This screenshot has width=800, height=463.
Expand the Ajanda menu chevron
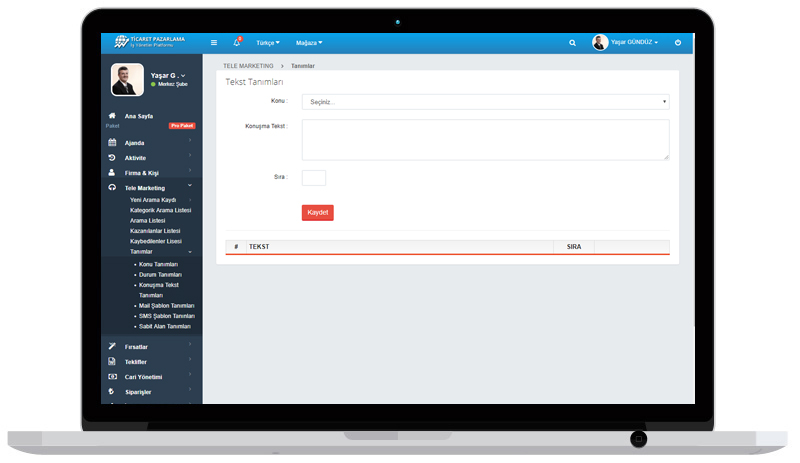pos(190,140)
